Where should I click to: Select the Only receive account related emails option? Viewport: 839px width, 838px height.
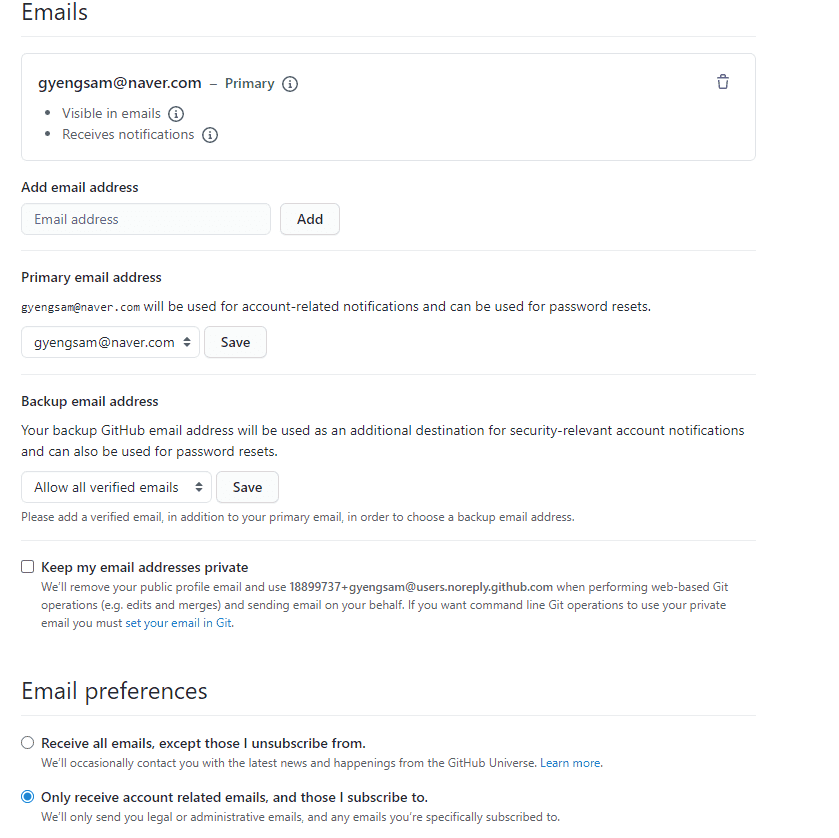click(x=27, y=797)
